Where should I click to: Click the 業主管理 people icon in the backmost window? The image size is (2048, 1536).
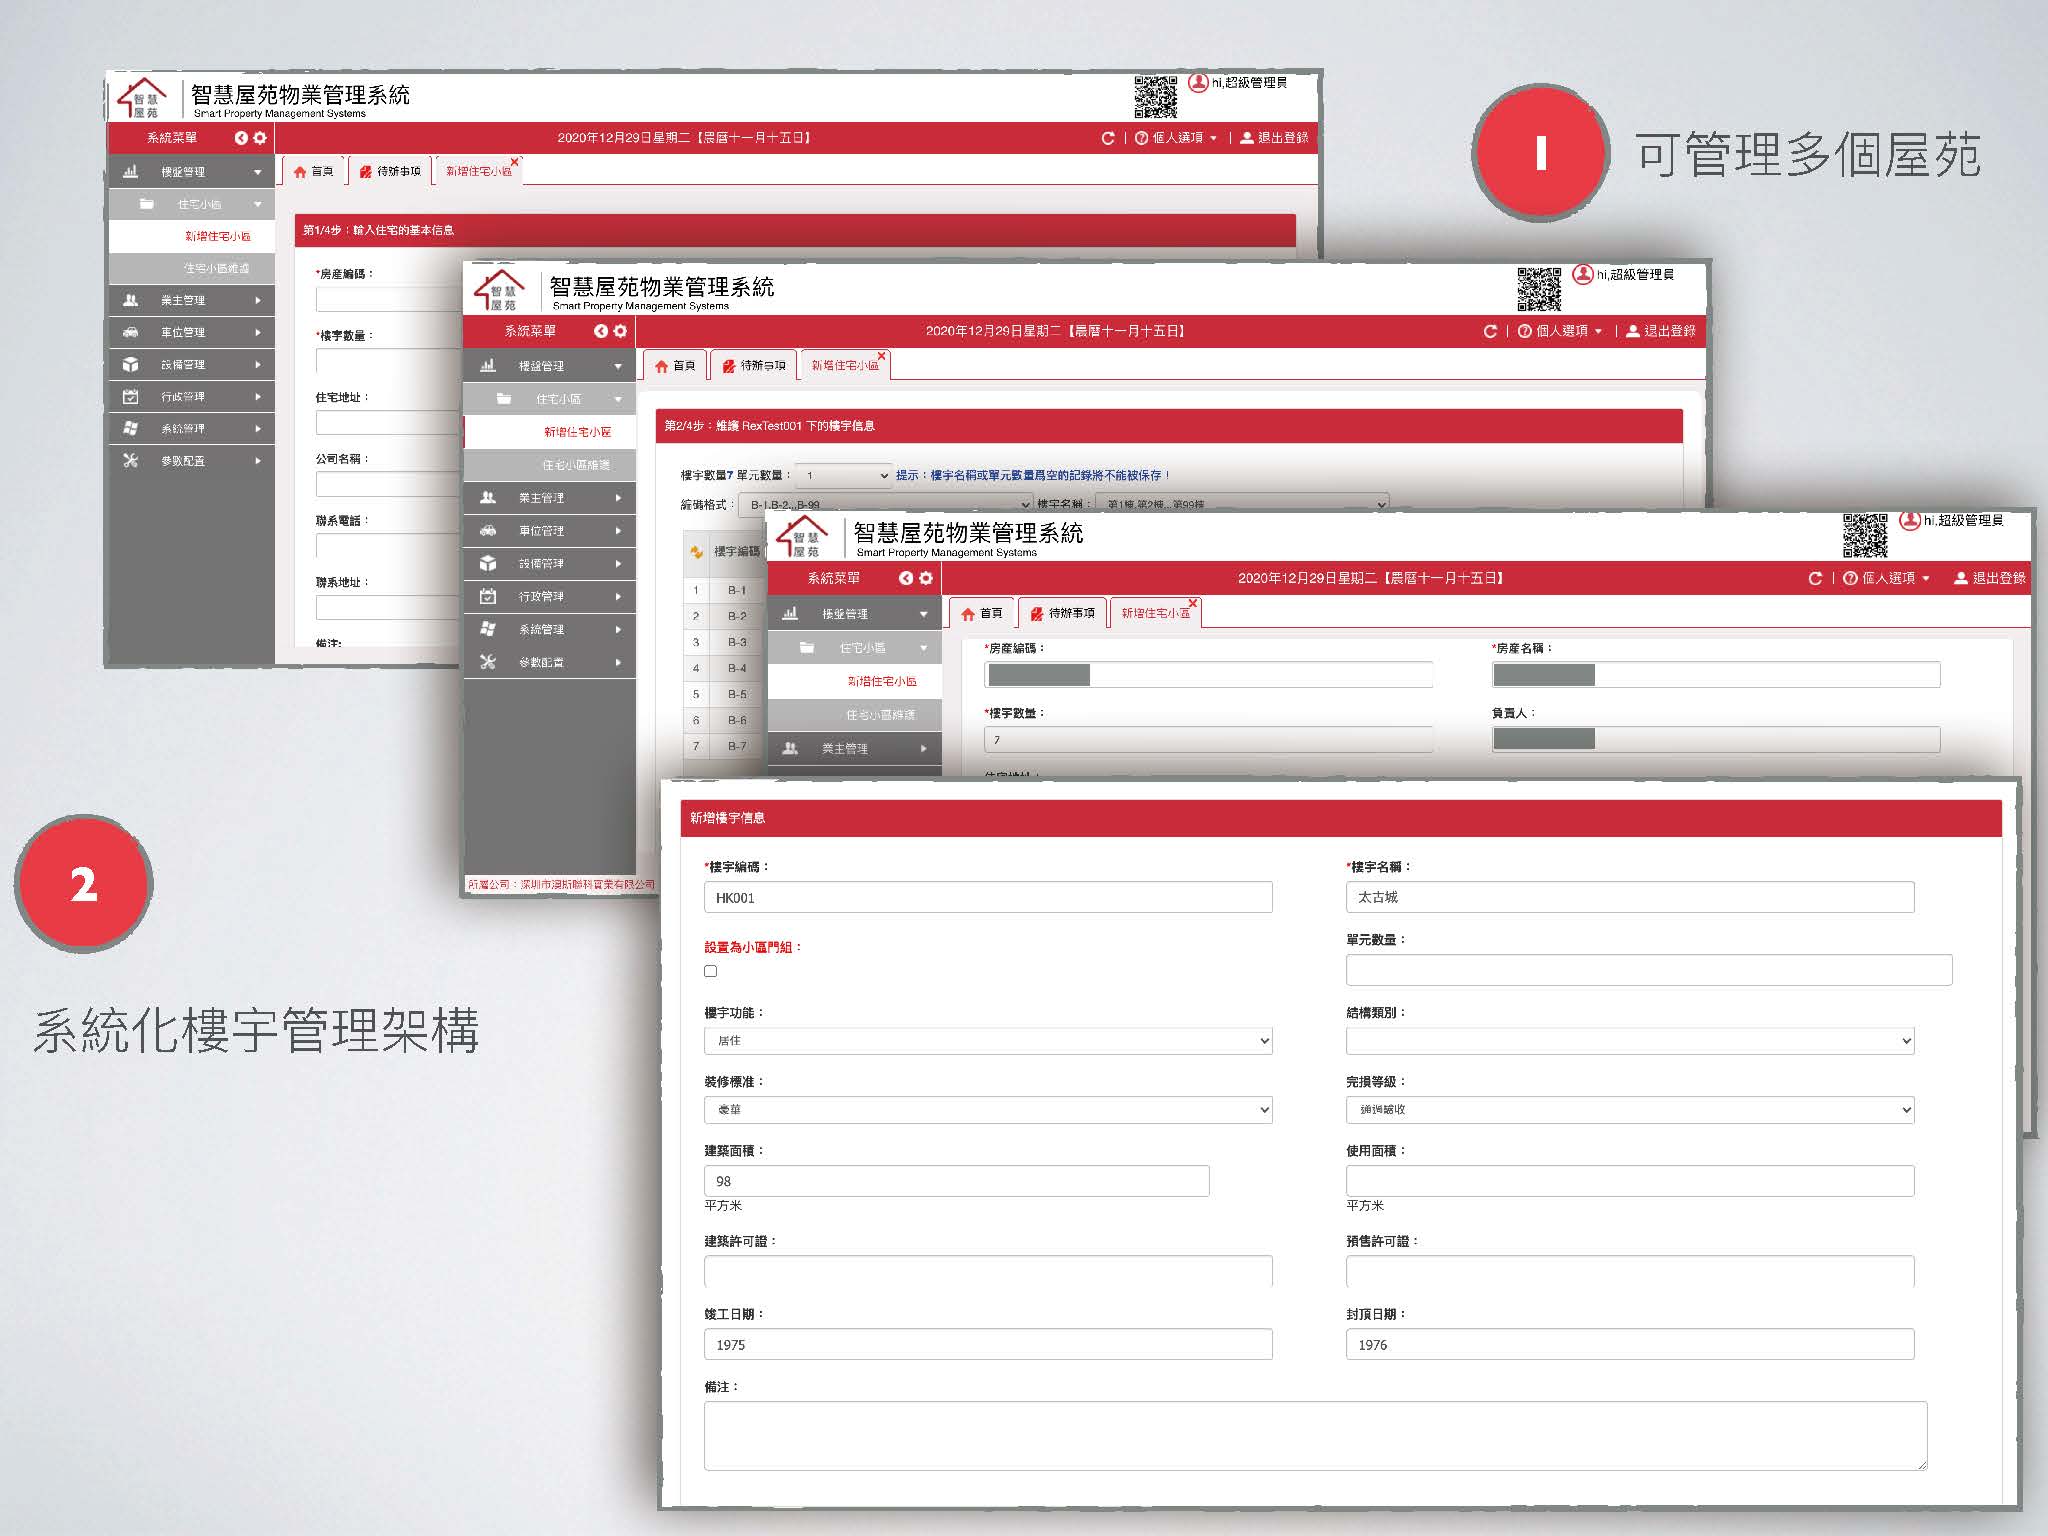[130, 300]
